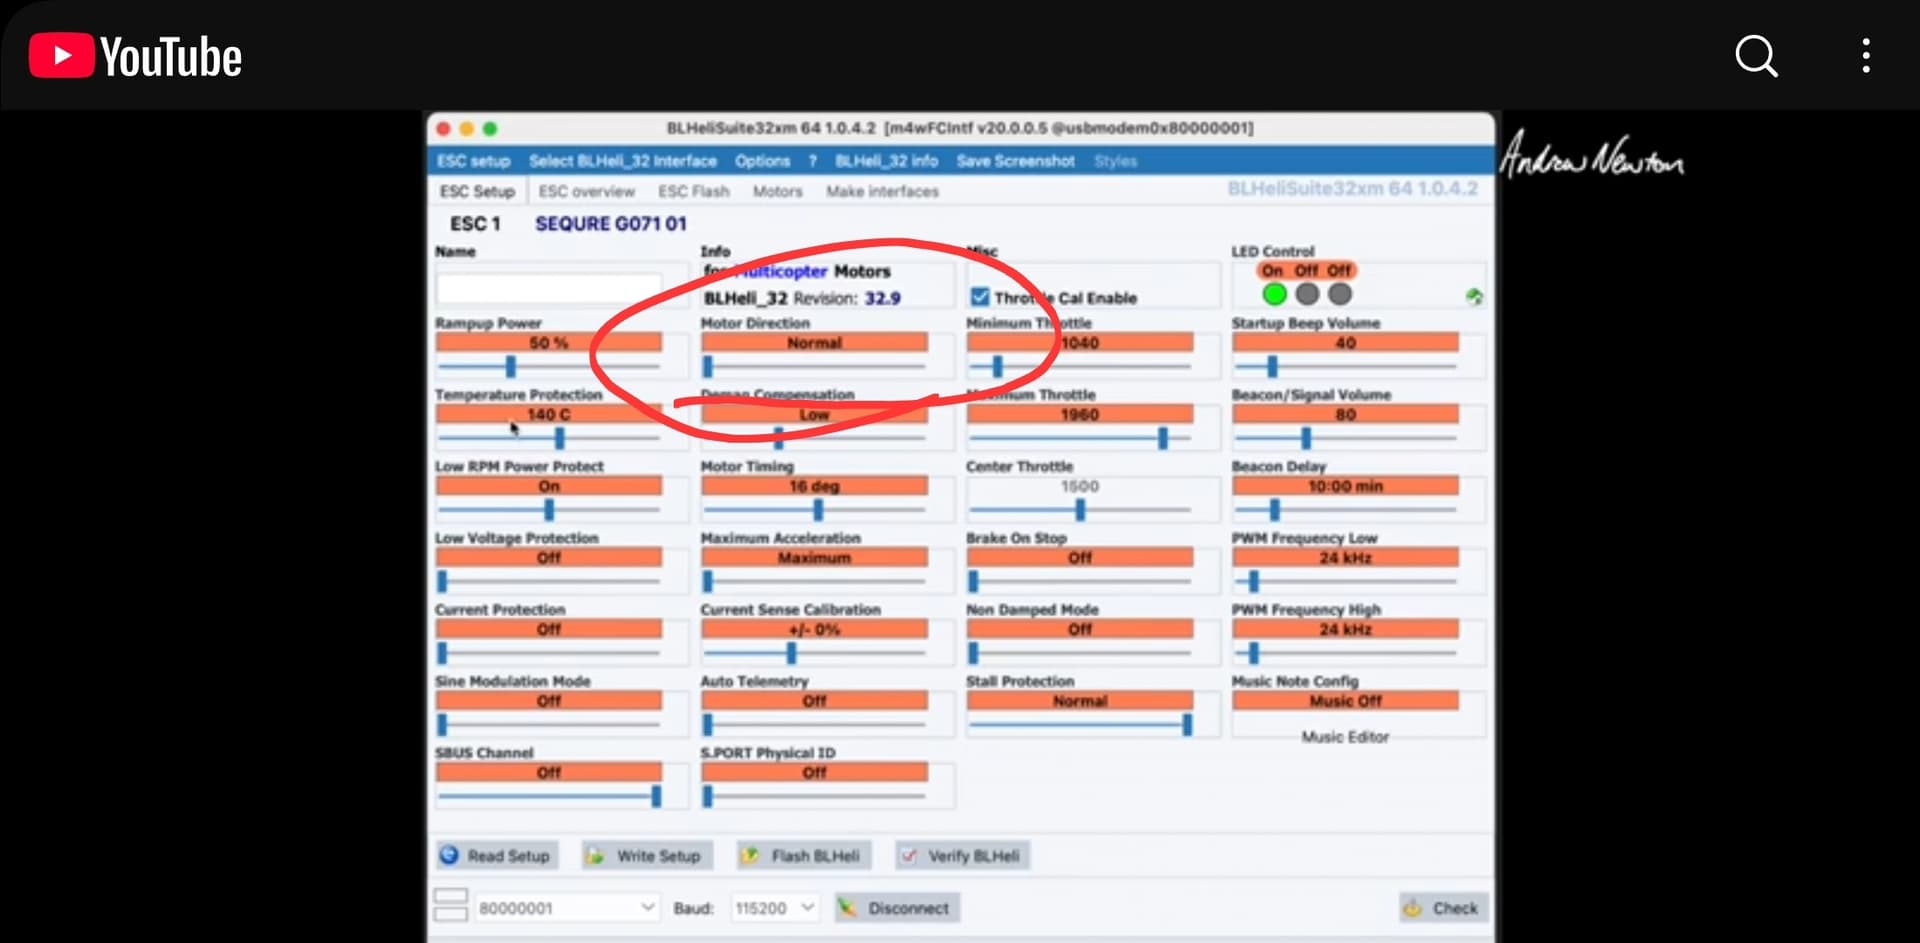Toggle Low RPM Power Protect On value

549,486
